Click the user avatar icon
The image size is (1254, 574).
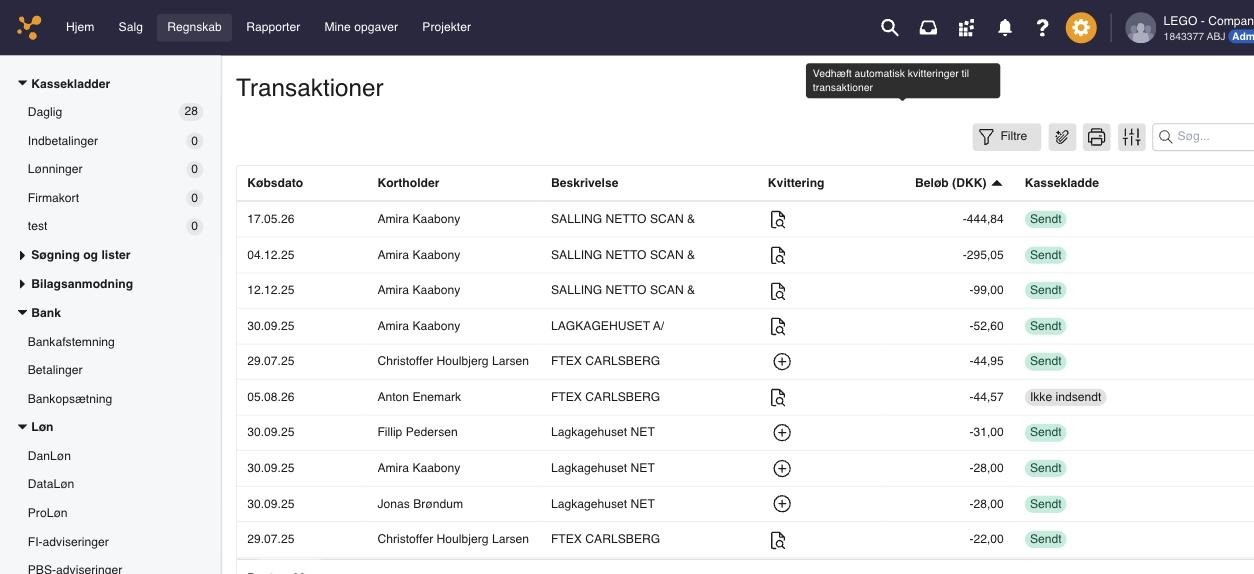(1140, 28)
